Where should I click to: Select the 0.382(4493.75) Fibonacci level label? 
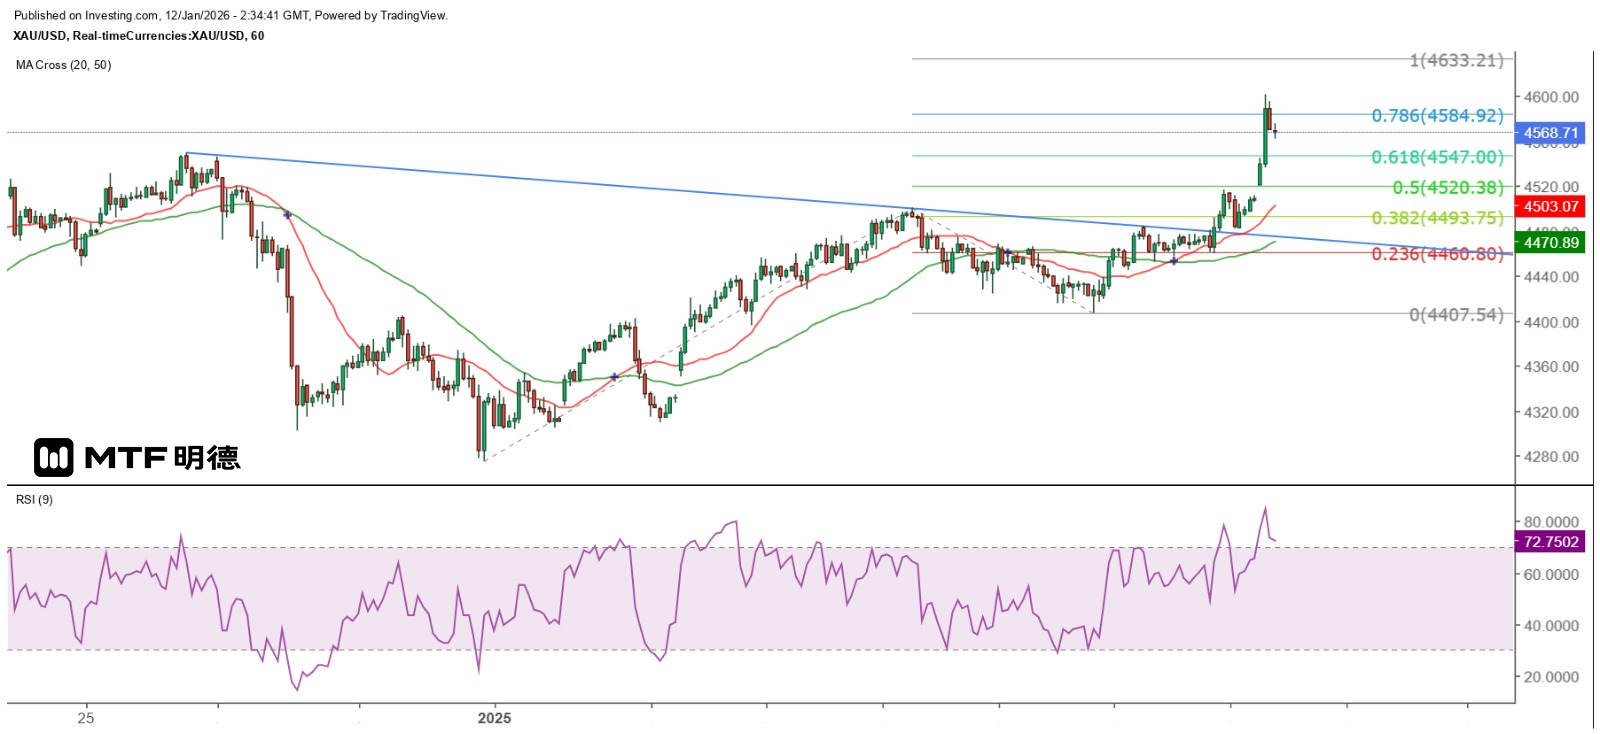1437,218
